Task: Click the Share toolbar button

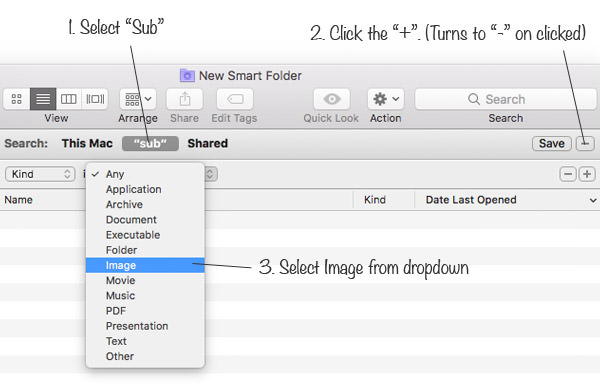Action: point(184,99)
